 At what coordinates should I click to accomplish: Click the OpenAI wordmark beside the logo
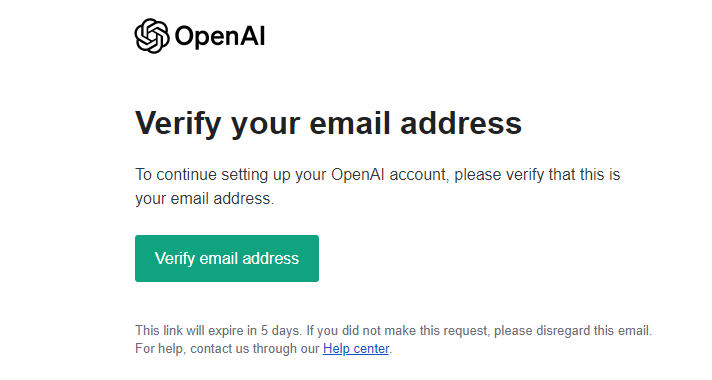coord(220,36)
